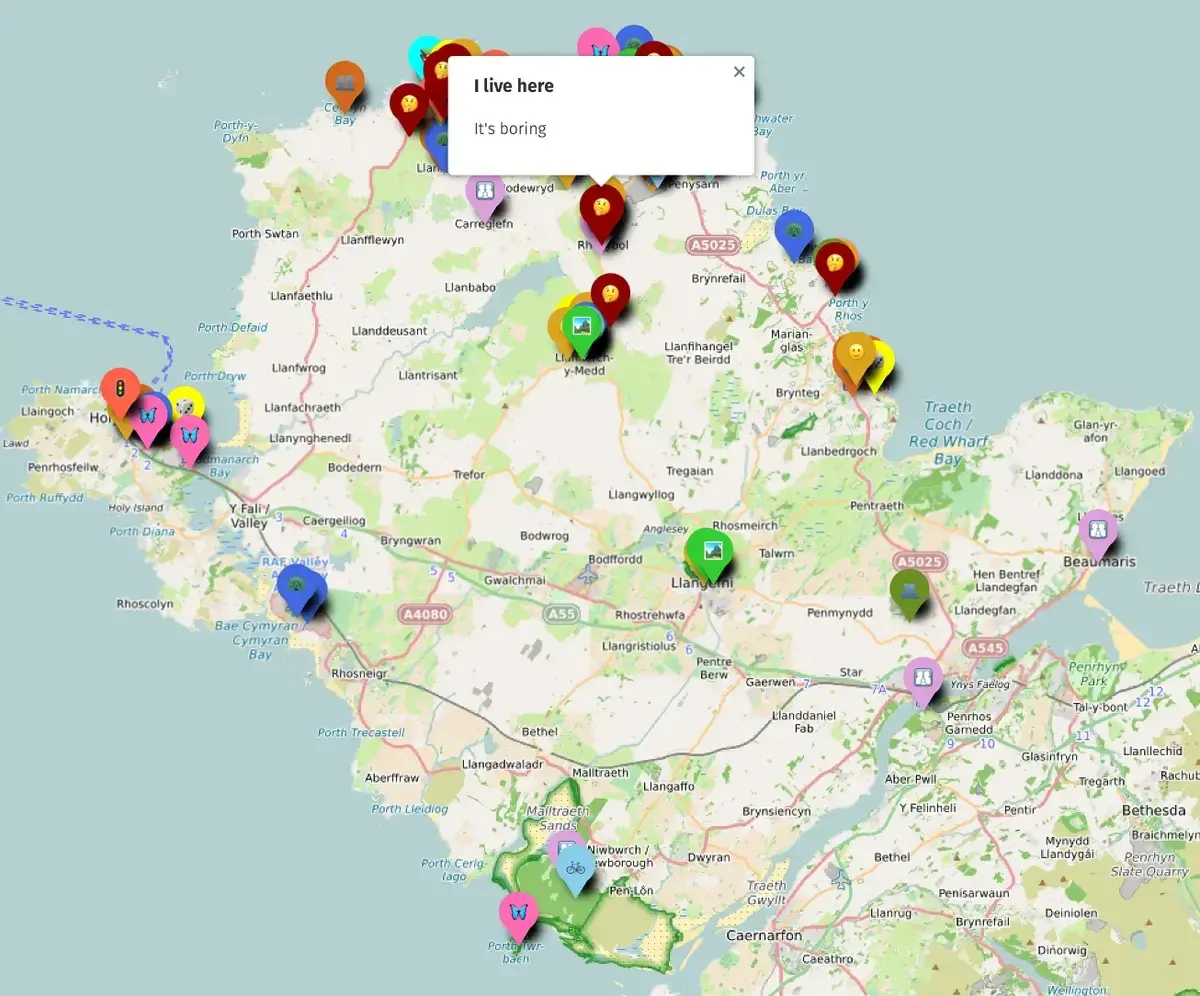Select the green picture marker at Llangefni

point(712,550)
